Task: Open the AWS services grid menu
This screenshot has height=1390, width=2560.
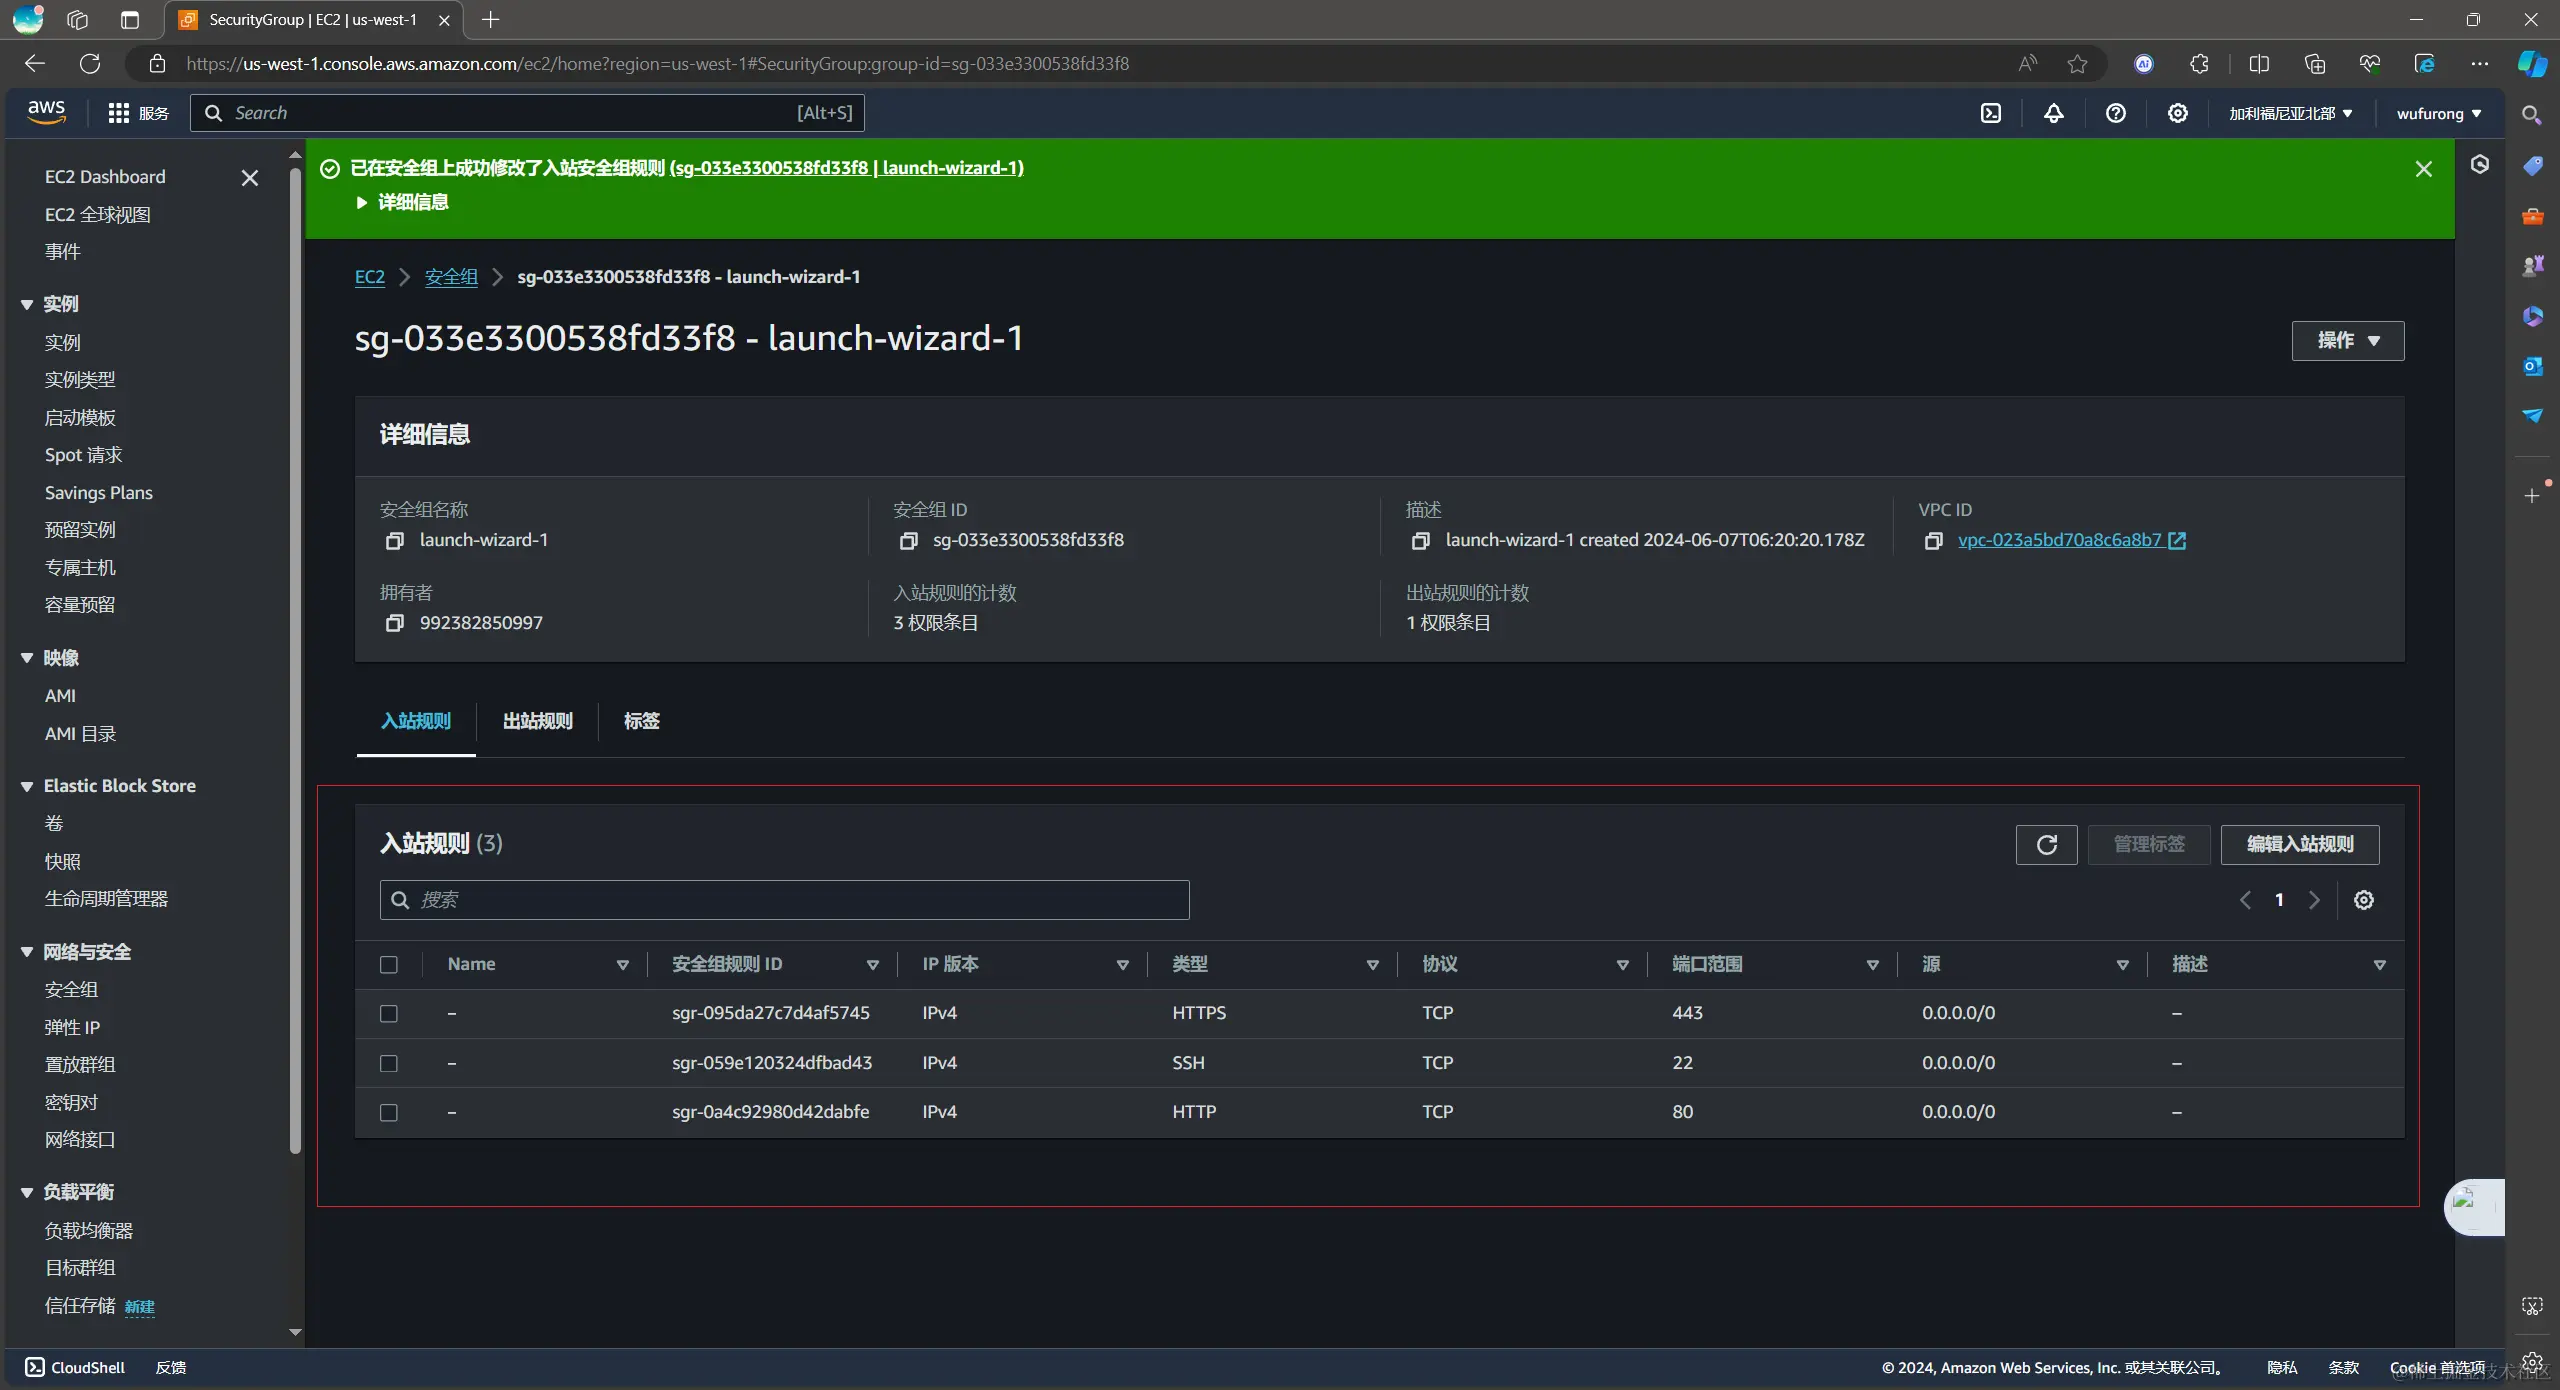Action: [x=119, y=113]
